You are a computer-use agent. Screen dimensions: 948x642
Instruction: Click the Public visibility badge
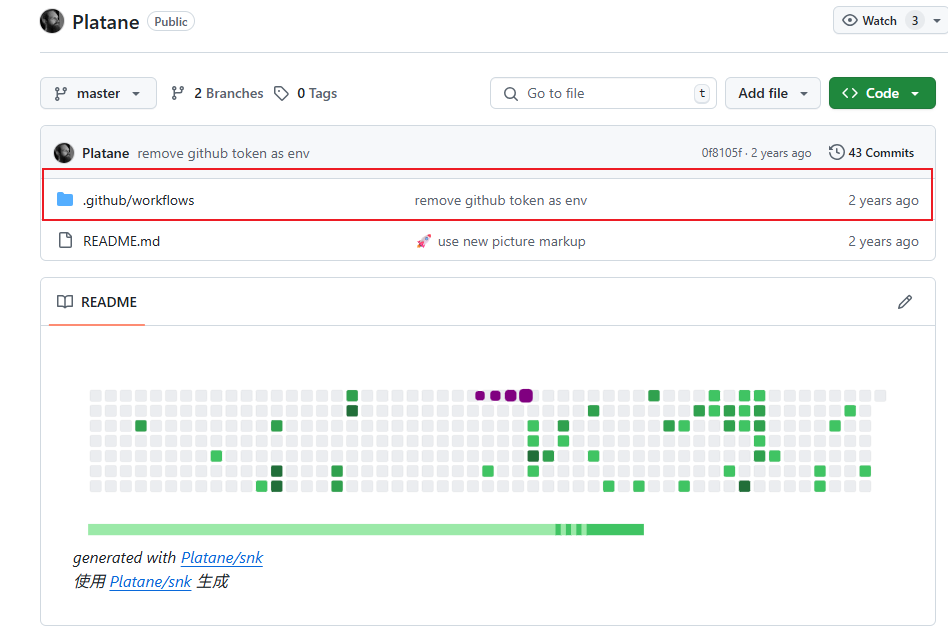pyautogui.click(x=171, y=22)
